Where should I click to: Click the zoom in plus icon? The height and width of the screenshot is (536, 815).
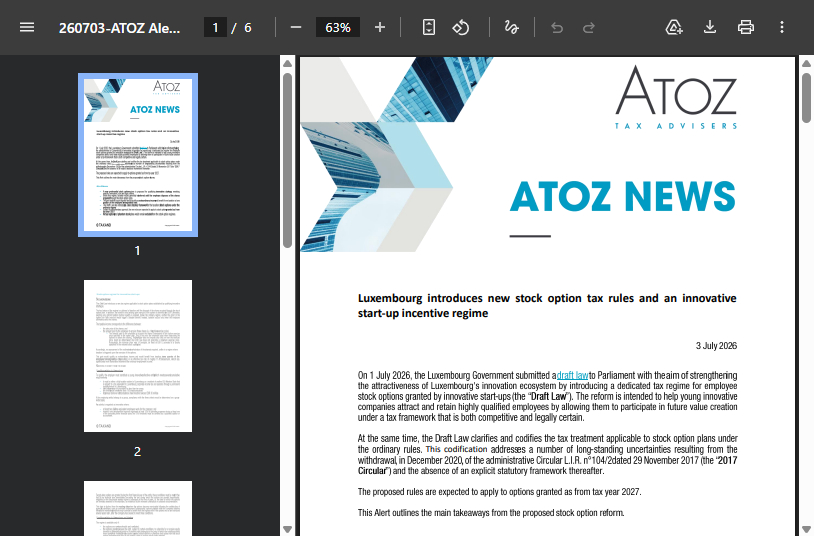pyautogui.click(x=380, y=27)
